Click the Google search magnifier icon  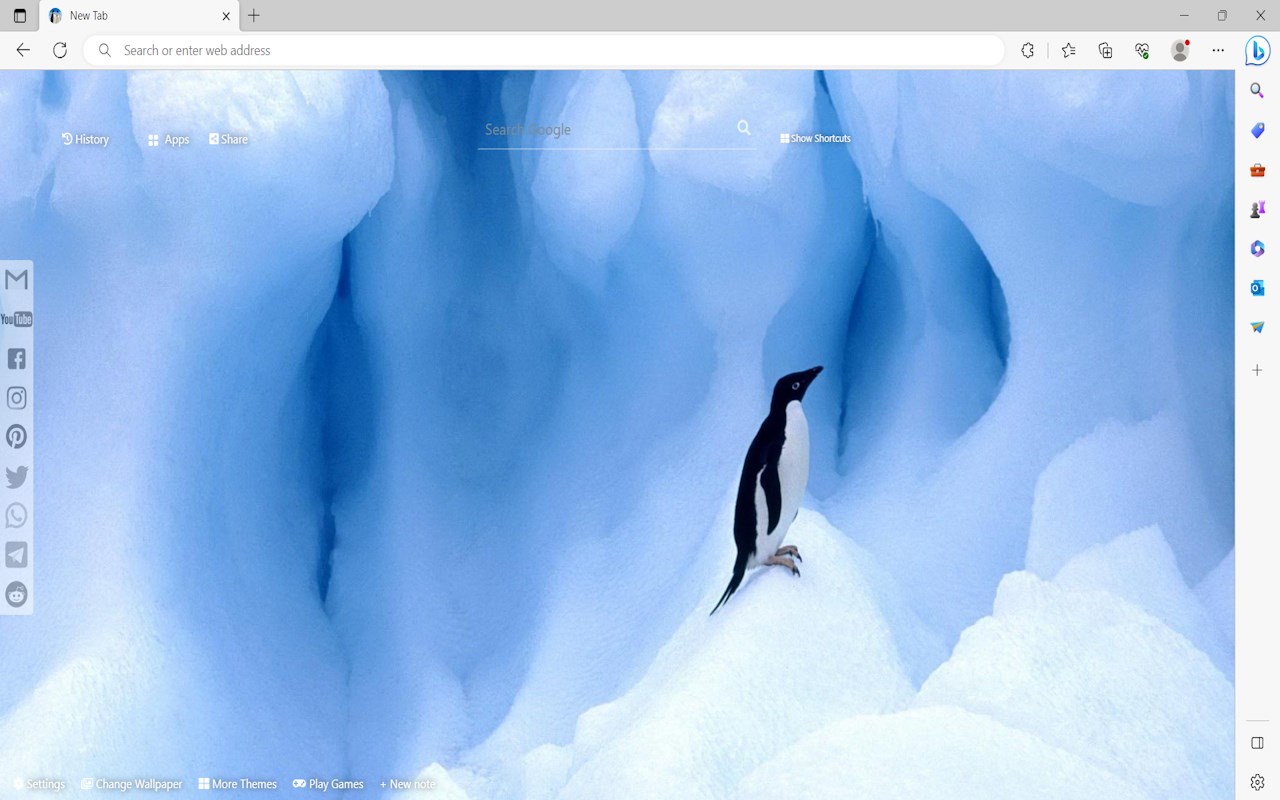744,128
